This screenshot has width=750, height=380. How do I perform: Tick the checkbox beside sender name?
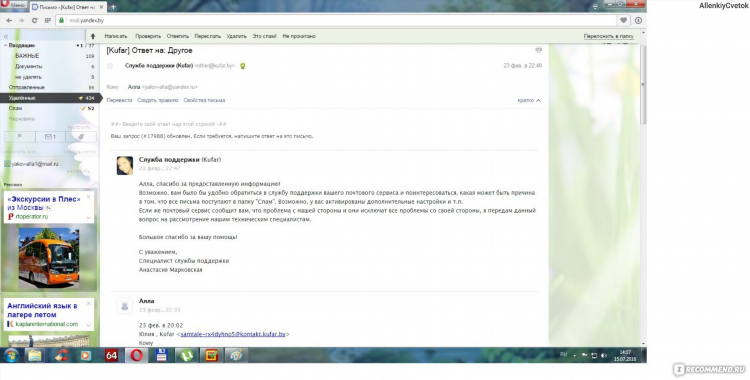click(110, 66)
